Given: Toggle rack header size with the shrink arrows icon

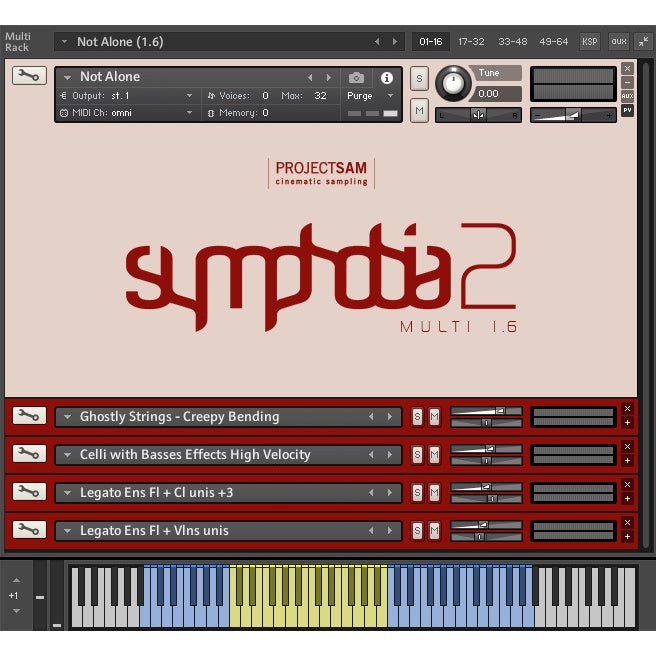Looking at the screenshot, I should [x=644, y=41].
